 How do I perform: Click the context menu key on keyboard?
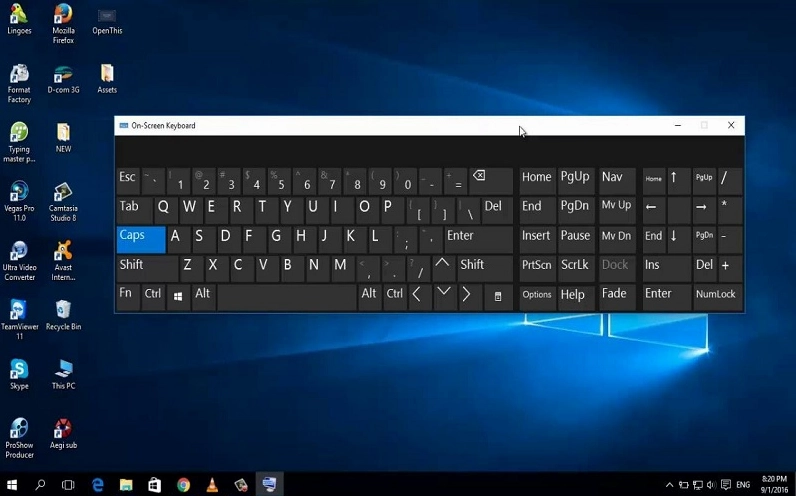pyautogui.click(x=498, y=297)
